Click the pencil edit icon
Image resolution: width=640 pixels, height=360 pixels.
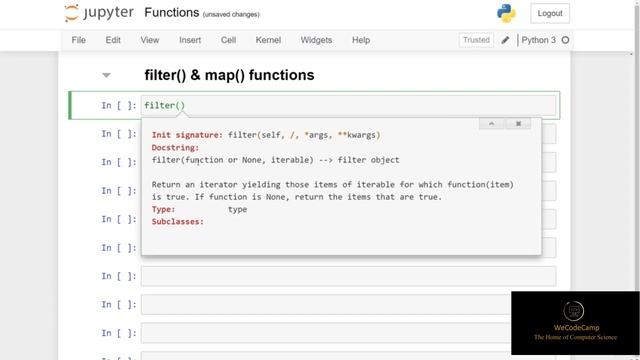[505, 40]
